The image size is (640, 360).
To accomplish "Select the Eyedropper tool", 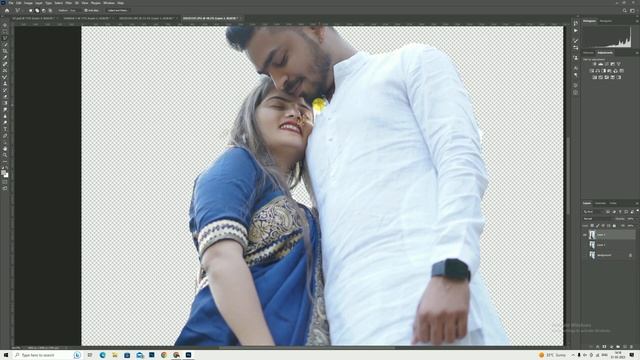I will tap(5, 58).
